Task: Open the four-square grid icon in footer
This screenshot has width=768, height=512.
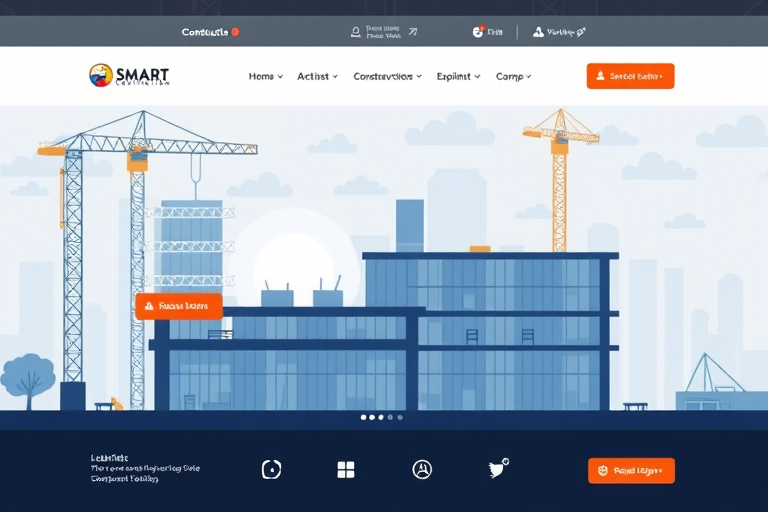Action: [346, 470]
